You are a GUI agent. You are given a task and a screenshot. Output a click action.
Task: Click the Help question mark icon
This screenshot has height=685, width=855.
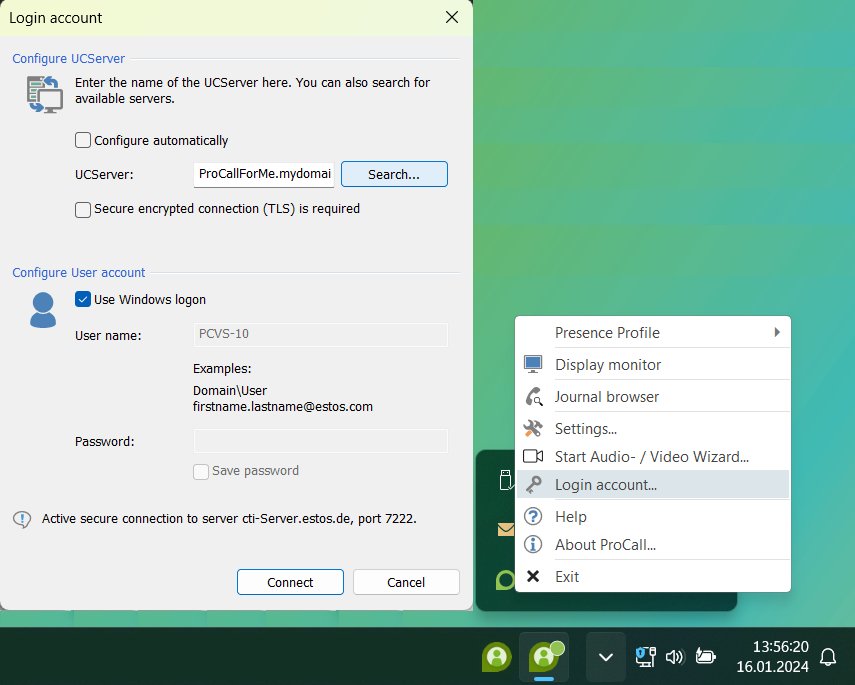[x=533, y=517]
